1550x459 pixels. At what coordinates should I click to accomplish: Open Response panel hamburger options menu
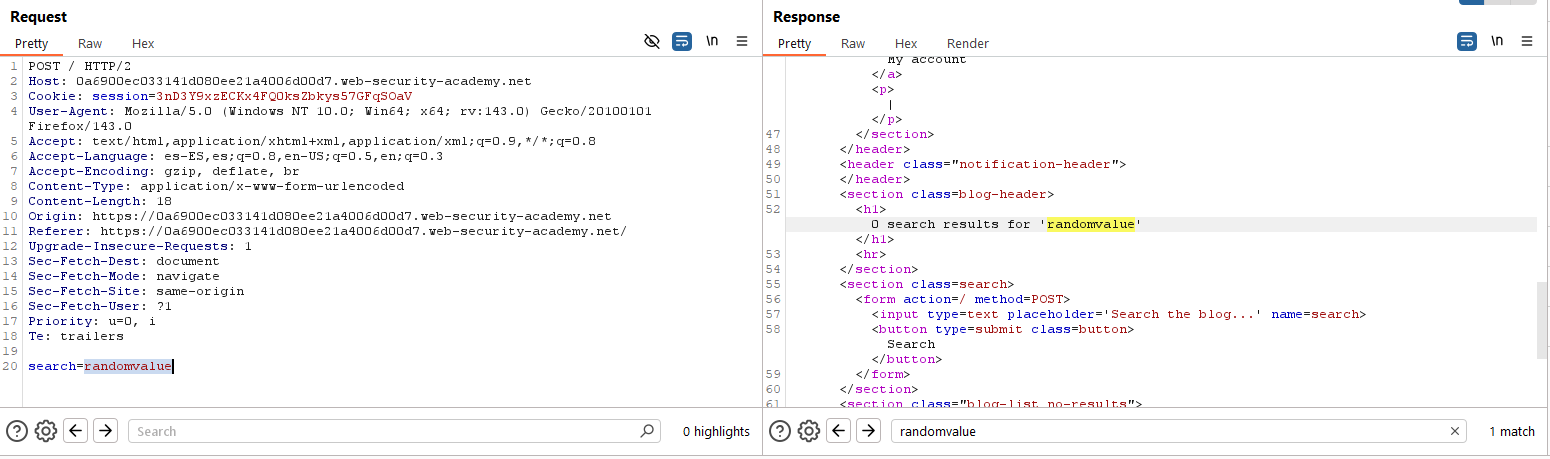[1527, 41]
